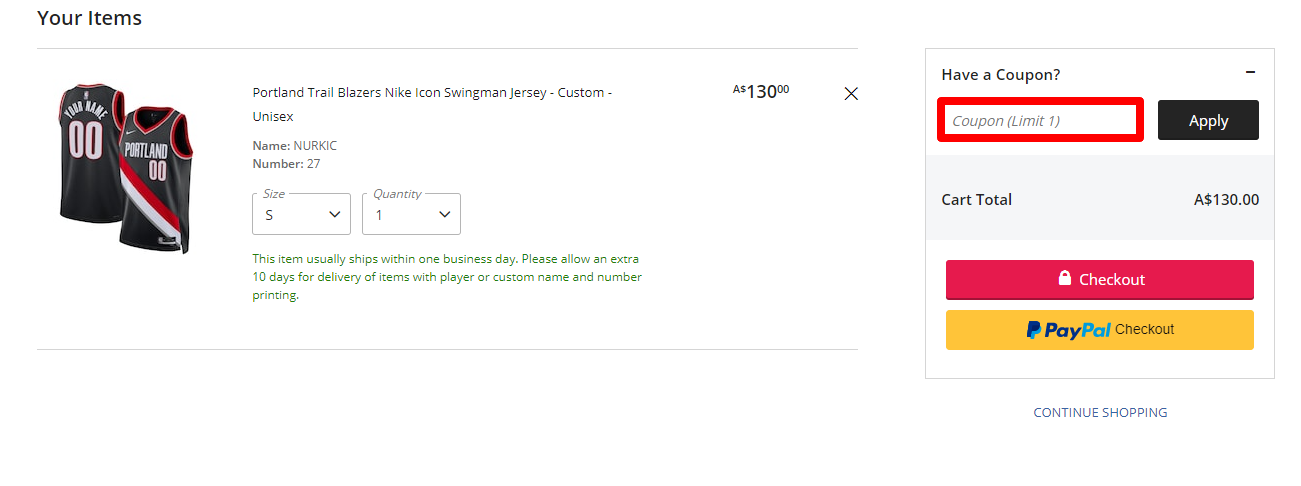This screenshot has height=486, width=1301.
Task: Click the Have a Coupon? heading
Action: click(1000, 75)
